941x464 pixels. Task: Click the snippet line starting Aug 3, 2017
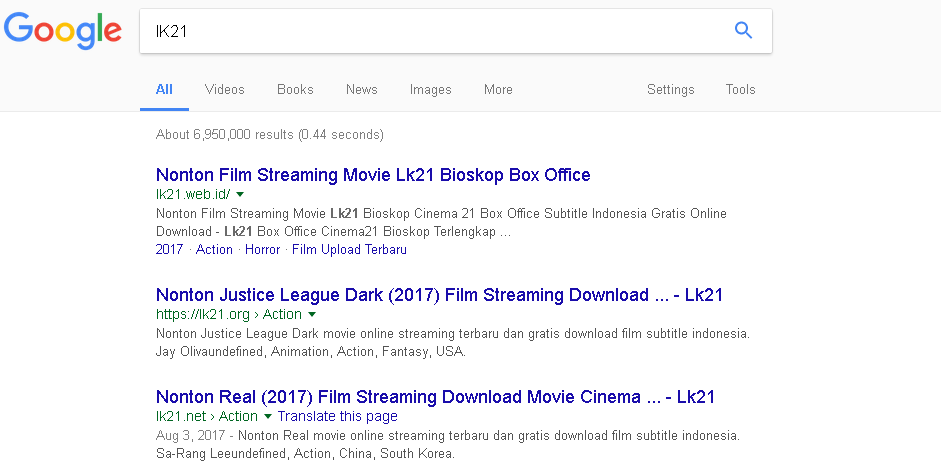pos(448,435)
